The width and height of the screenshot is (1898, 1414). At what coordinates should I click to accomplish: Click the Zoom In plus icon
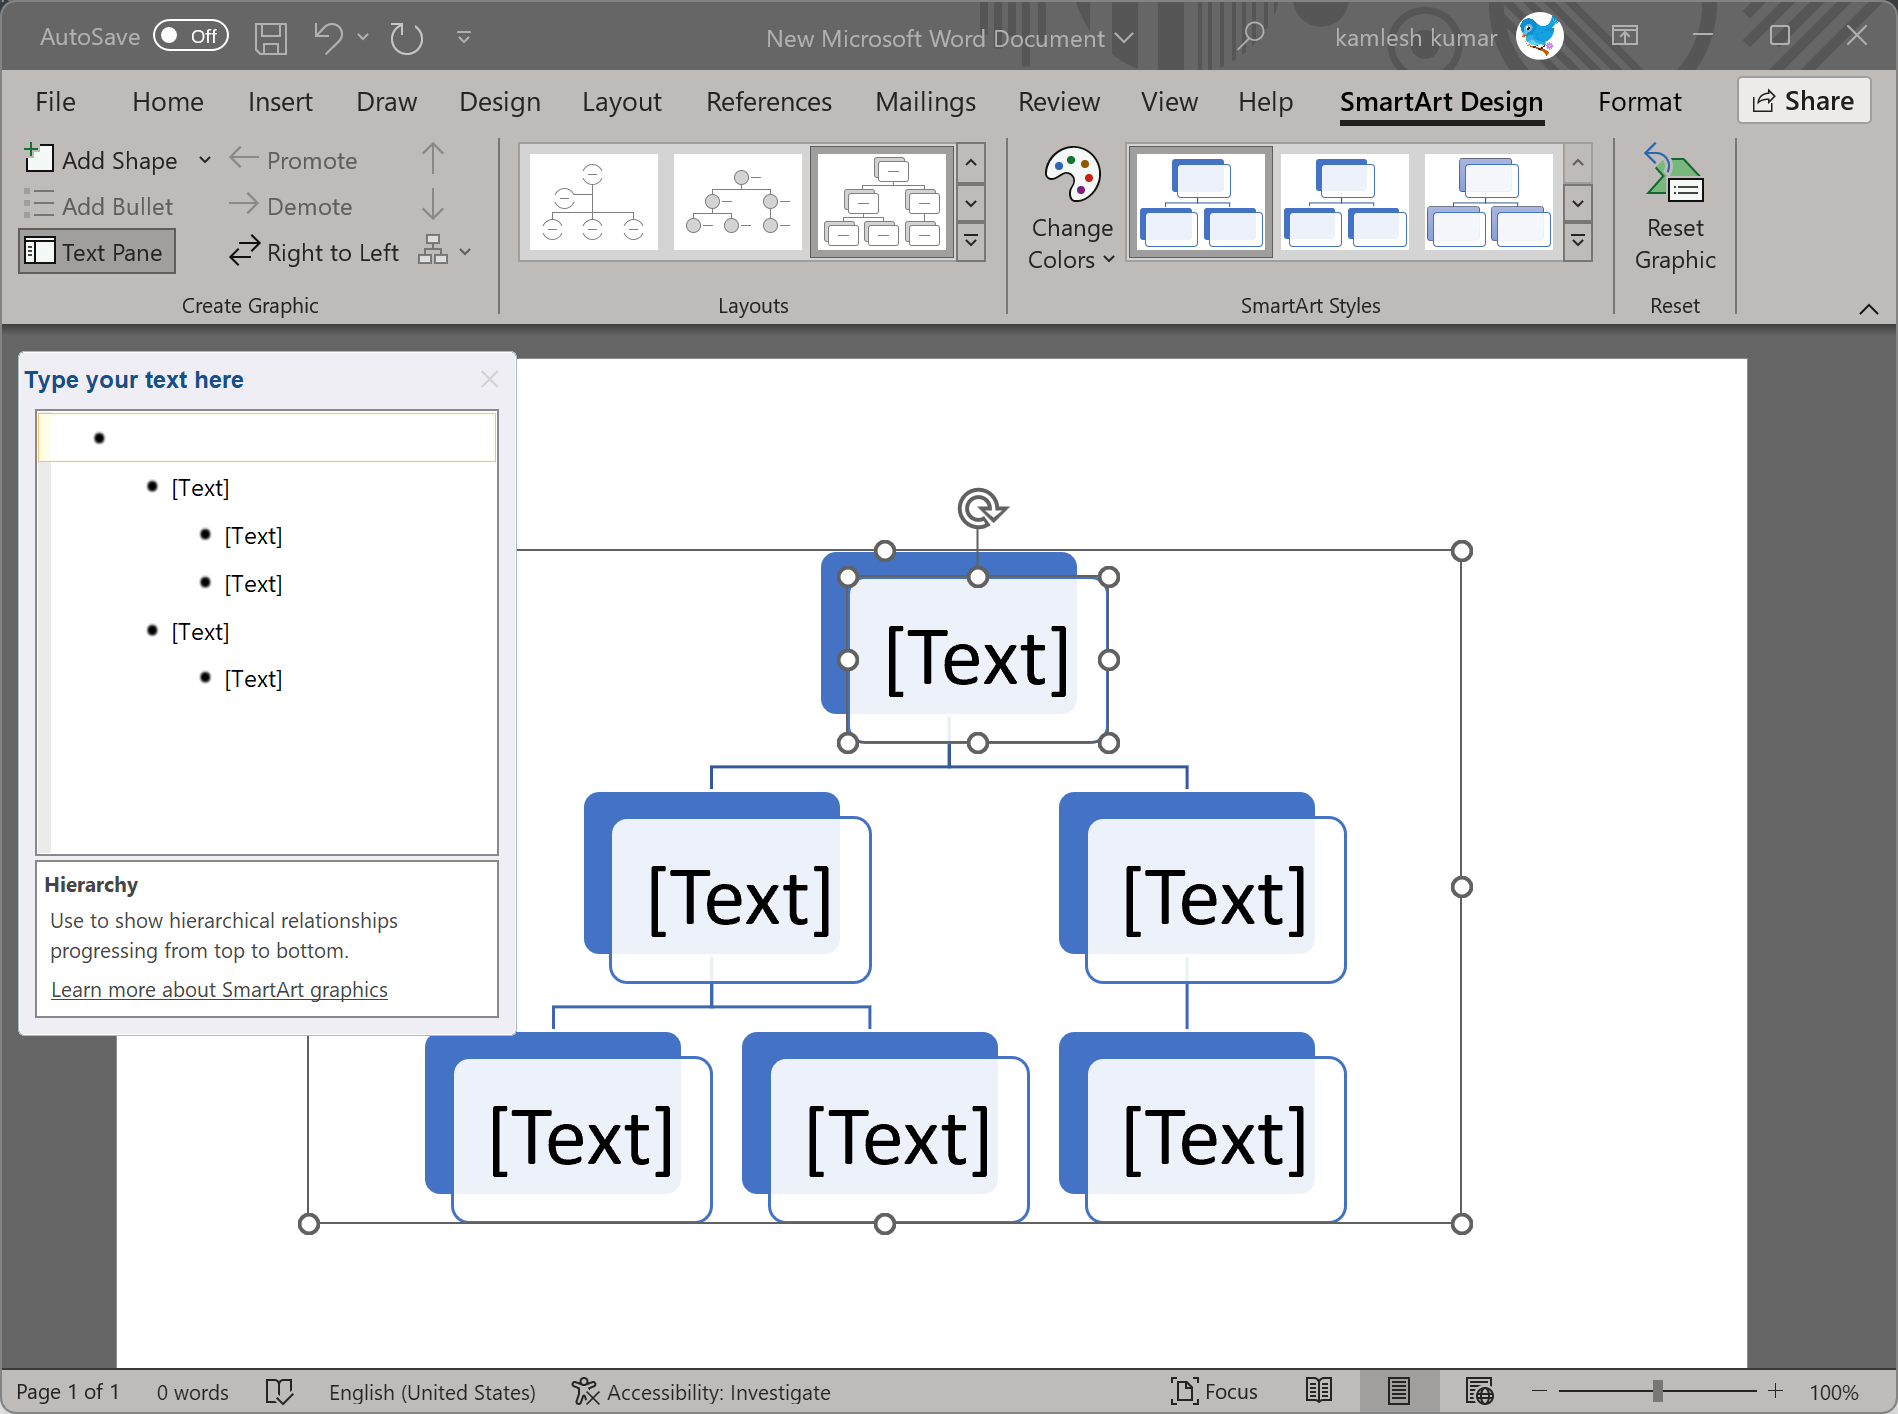point(1775,1391)
